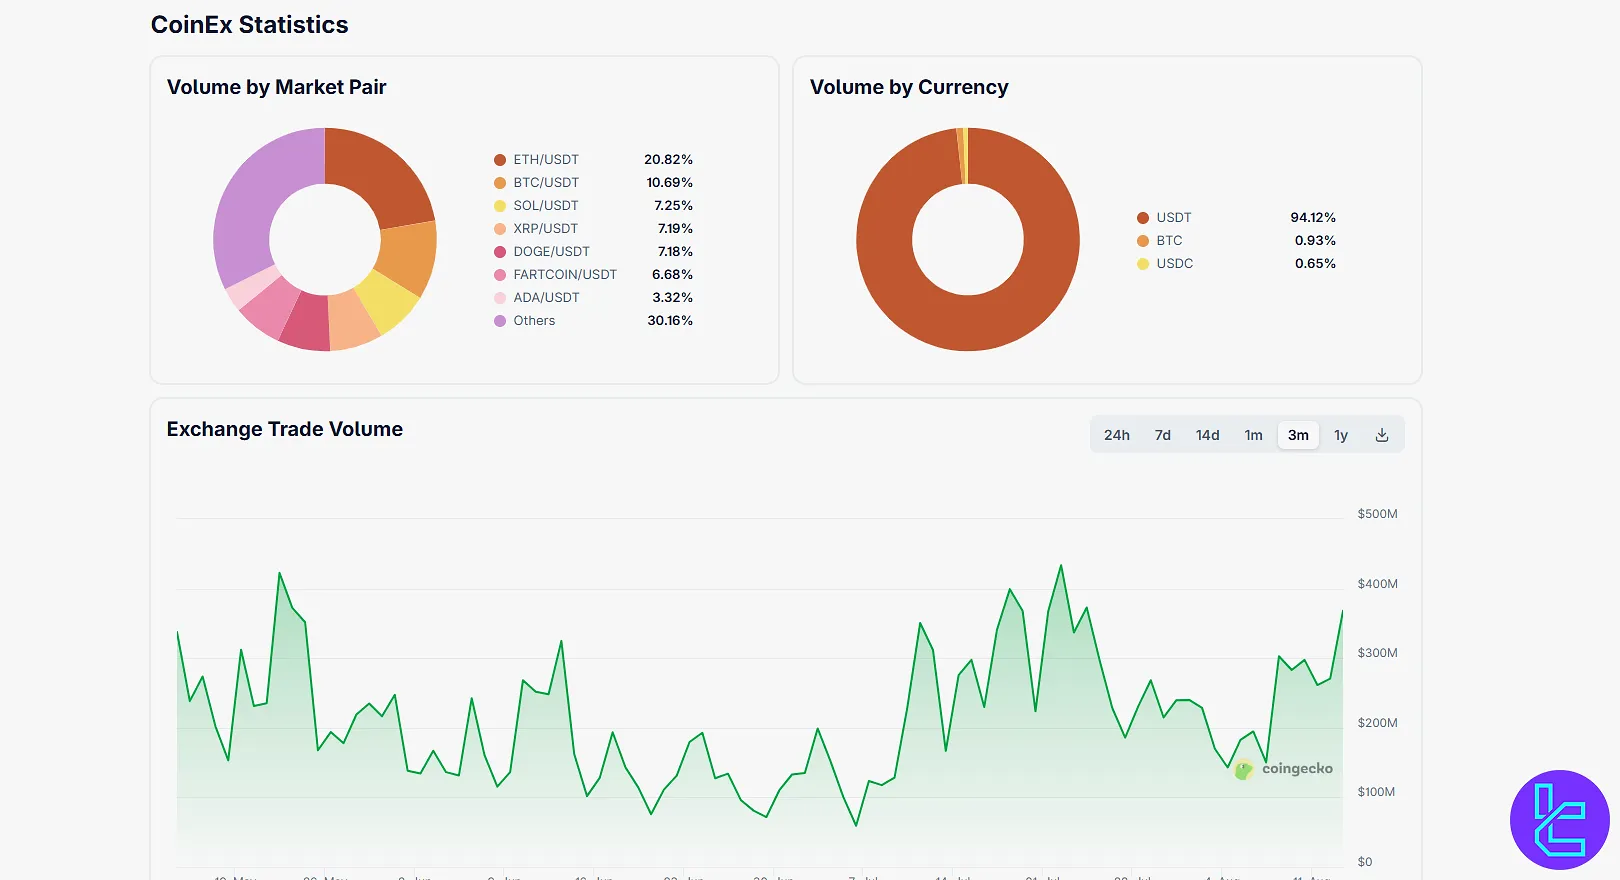Screen dimensions: 1620x880
Task: Click the 0.93% BTC share value
Action: pos(1315,241)
